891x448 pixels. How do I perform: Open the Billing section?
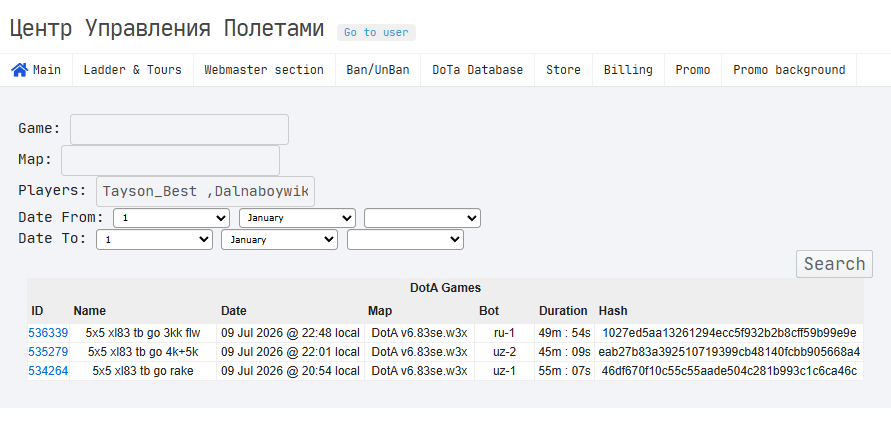coord(628,70)
